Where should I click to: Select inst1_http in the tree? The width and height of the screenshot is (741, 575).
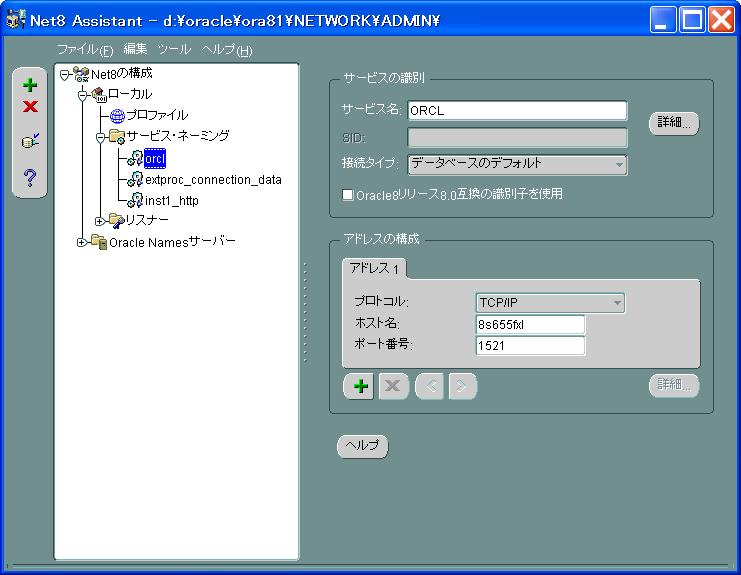click(x=172, y=201)
